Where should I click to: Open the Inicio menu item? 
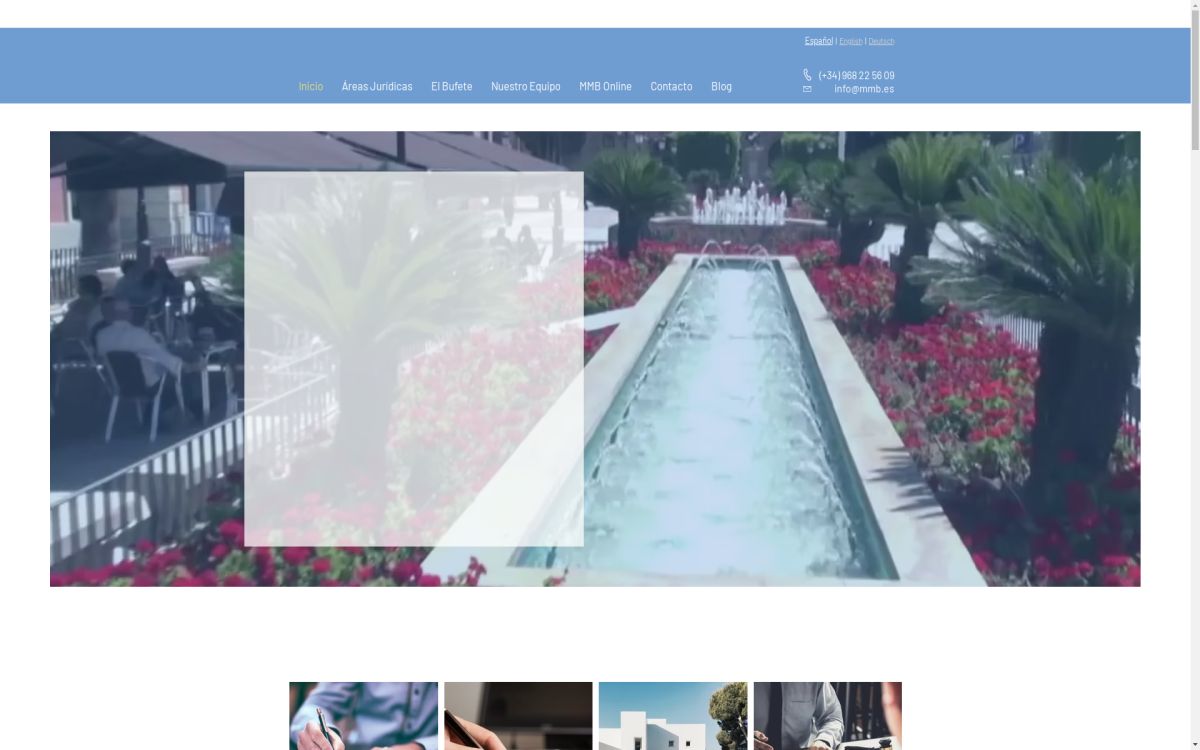tap(310, 86)
